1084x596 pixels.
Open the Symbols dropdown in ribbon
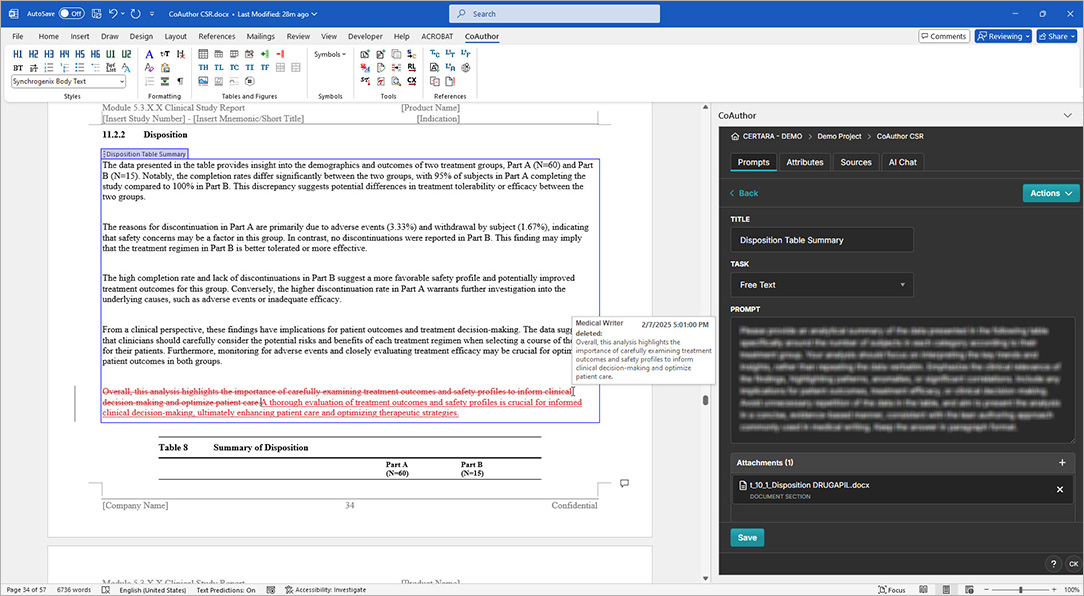(330, 54)
